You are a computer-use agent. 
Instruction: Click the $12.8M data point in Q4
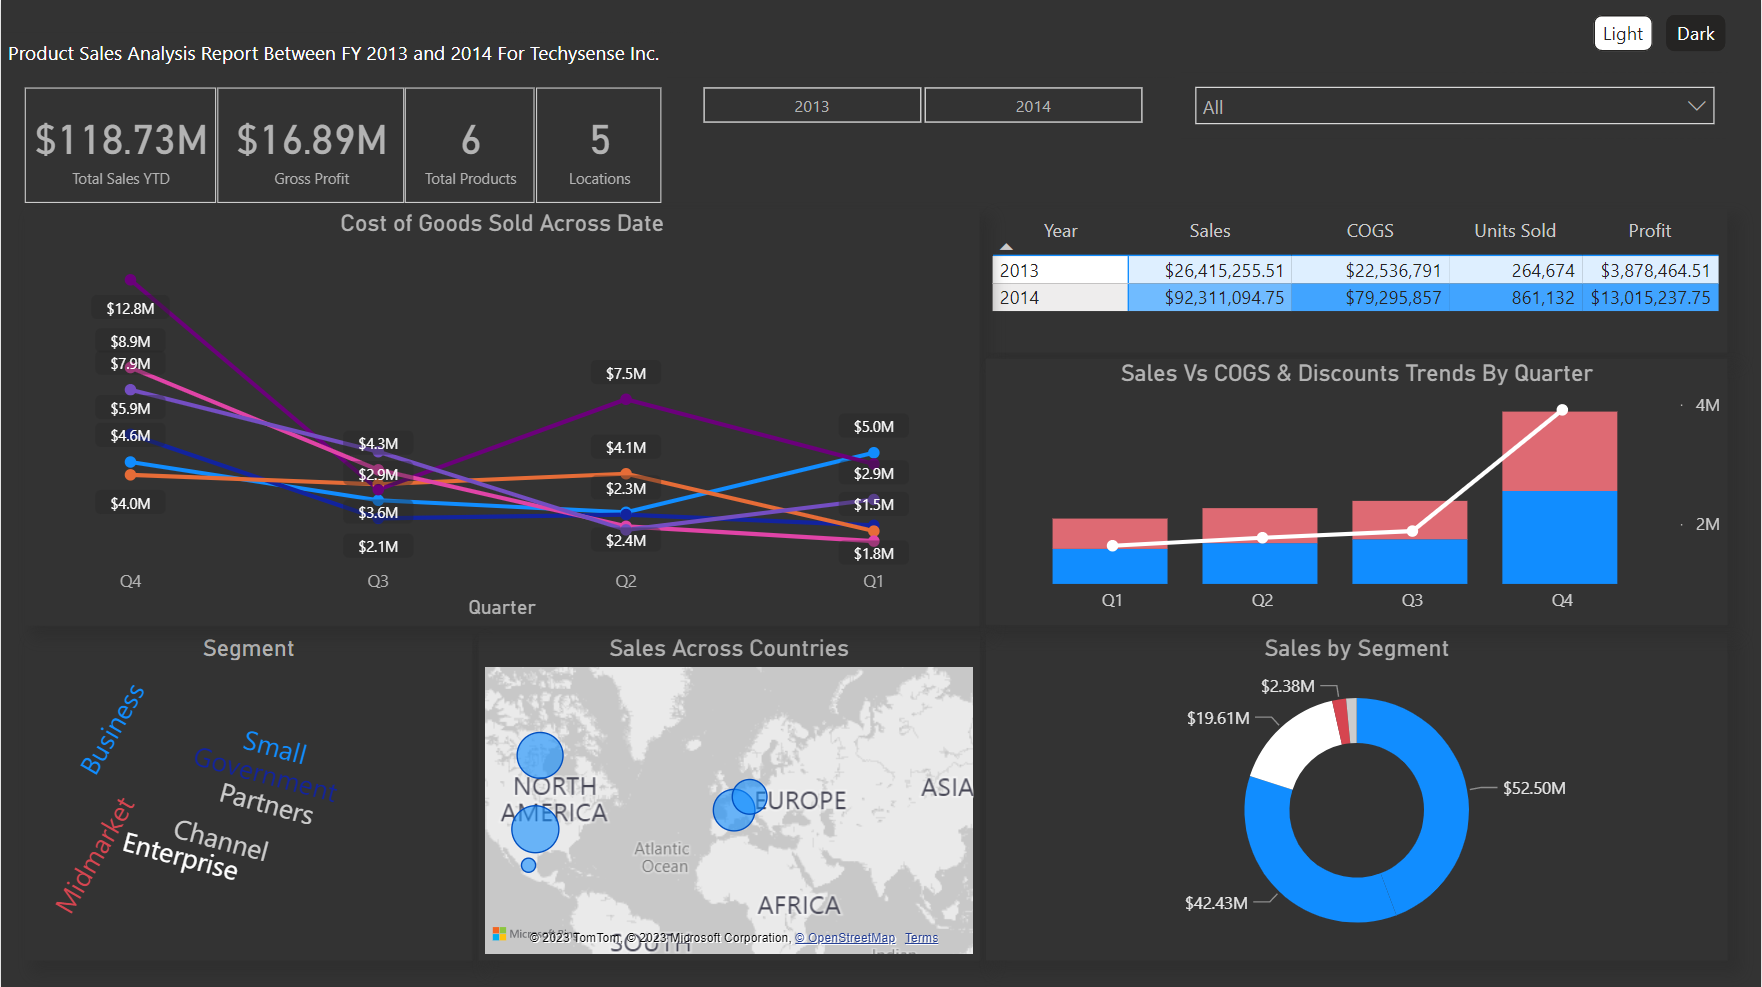point(131,280)
